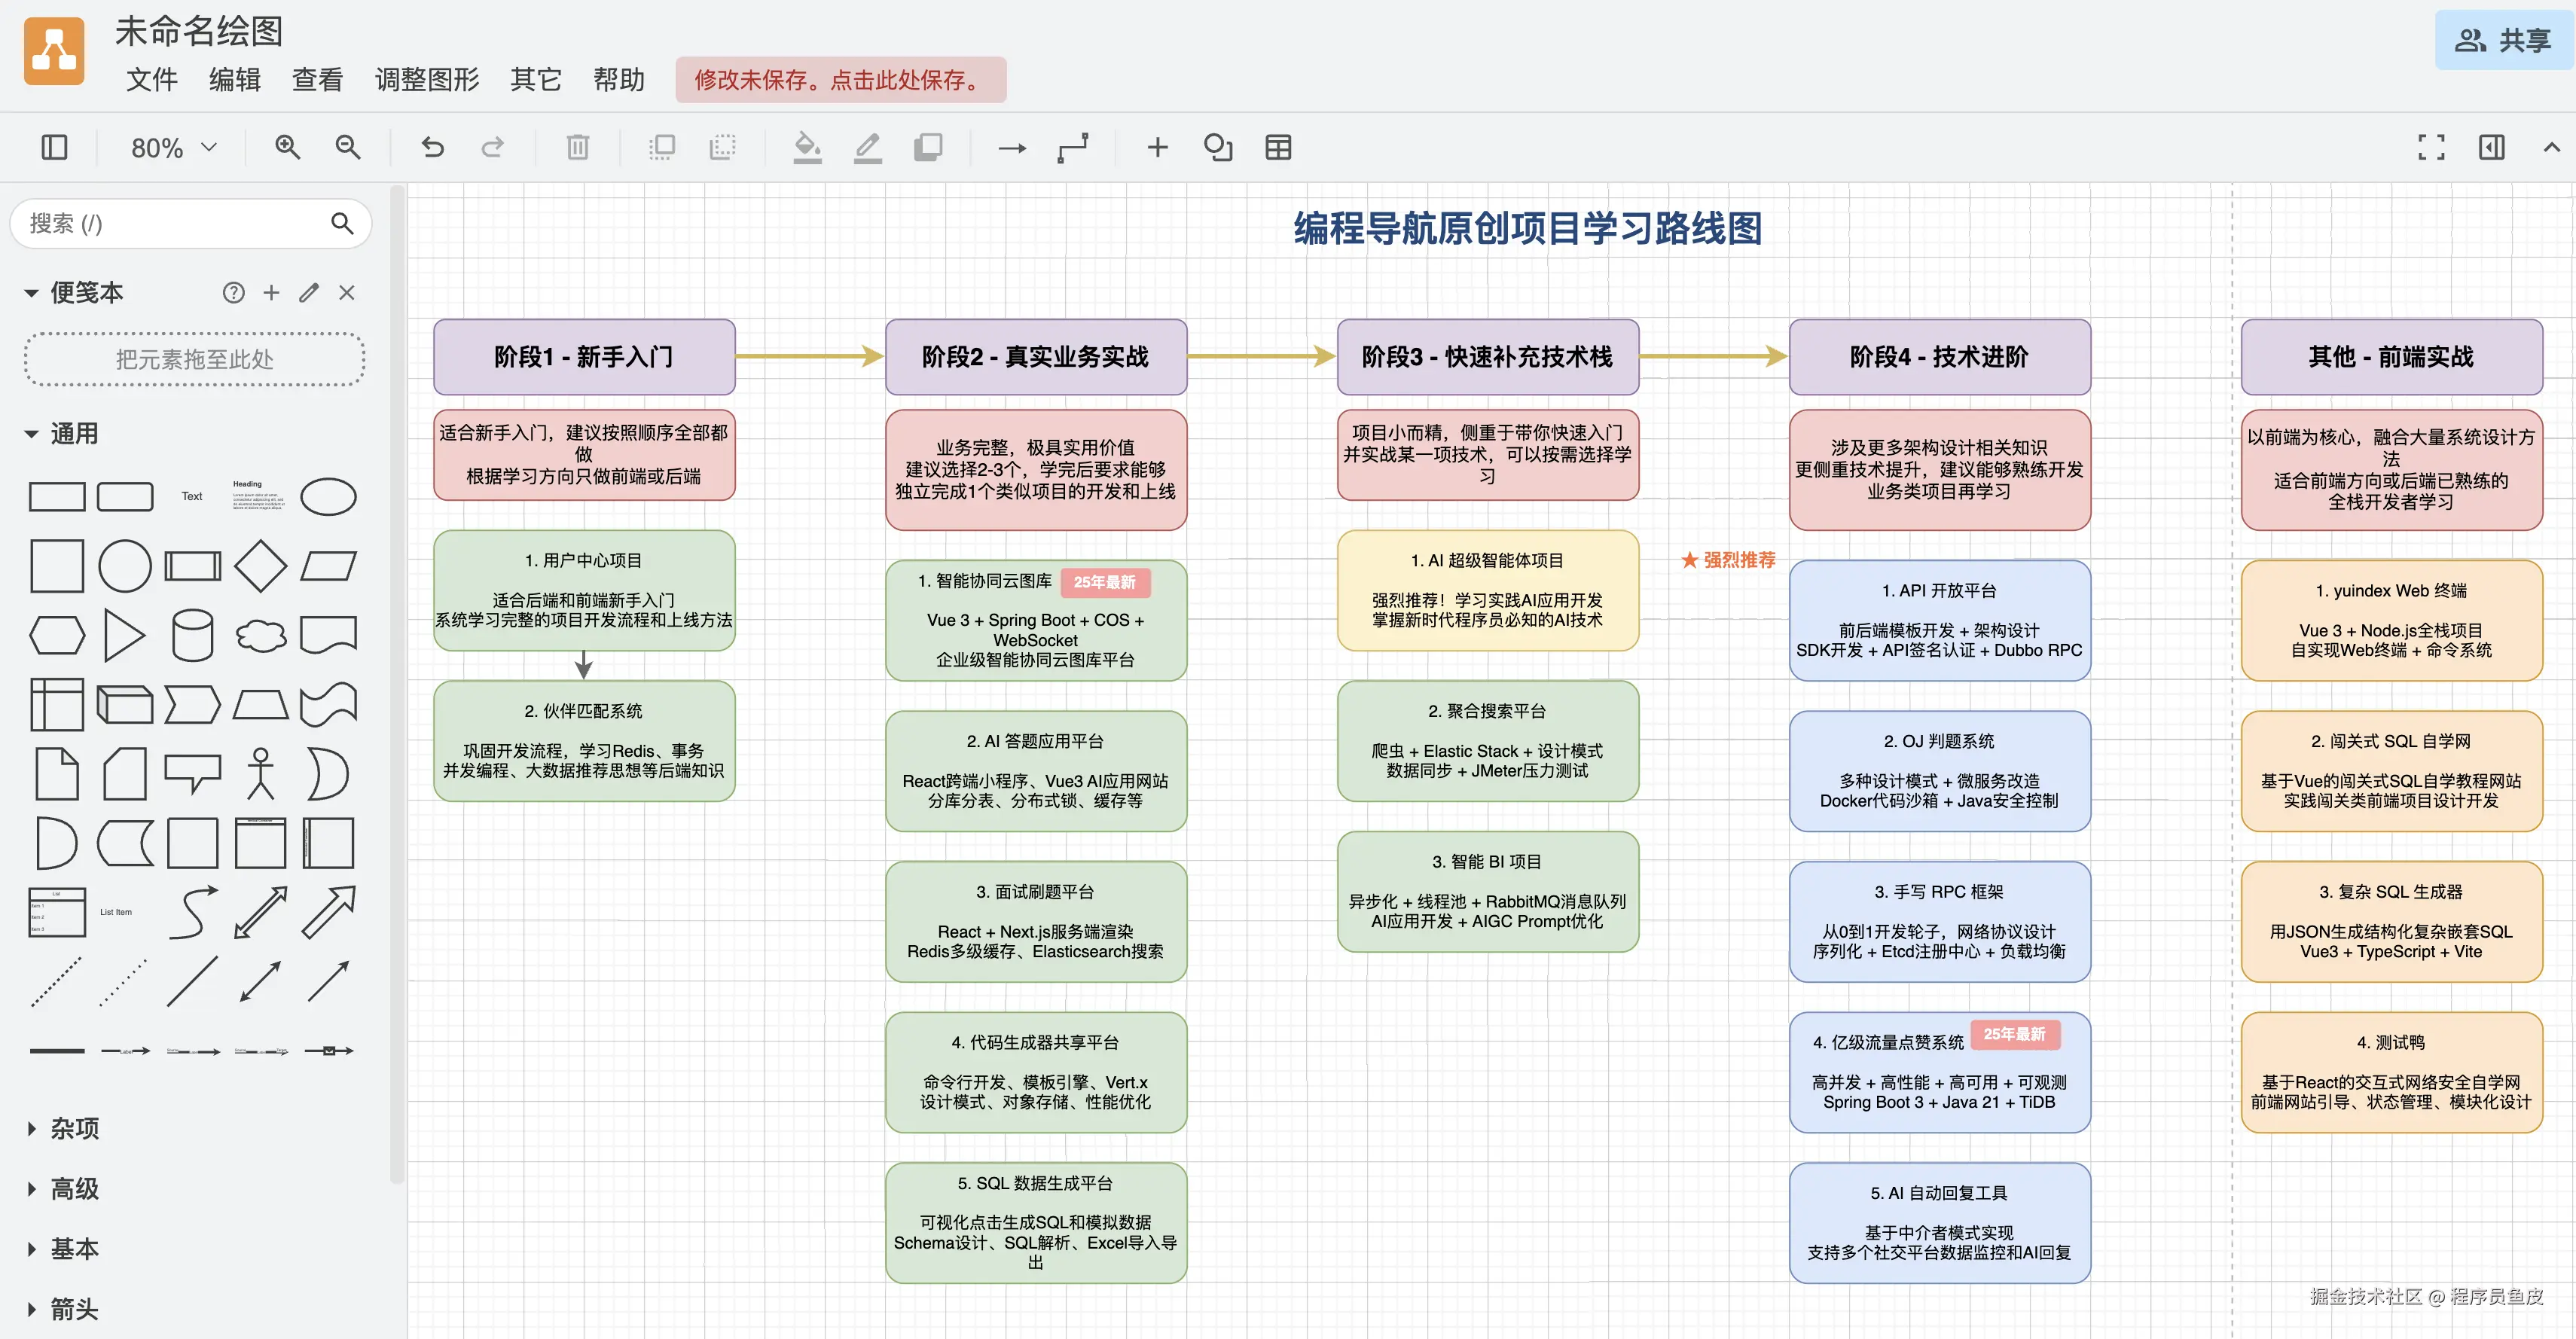Image resolution: width=2576 pixels, height=1339 pixels.
Task: Collapse the toolbar with the up chevron
Action: coord(2551,147)
